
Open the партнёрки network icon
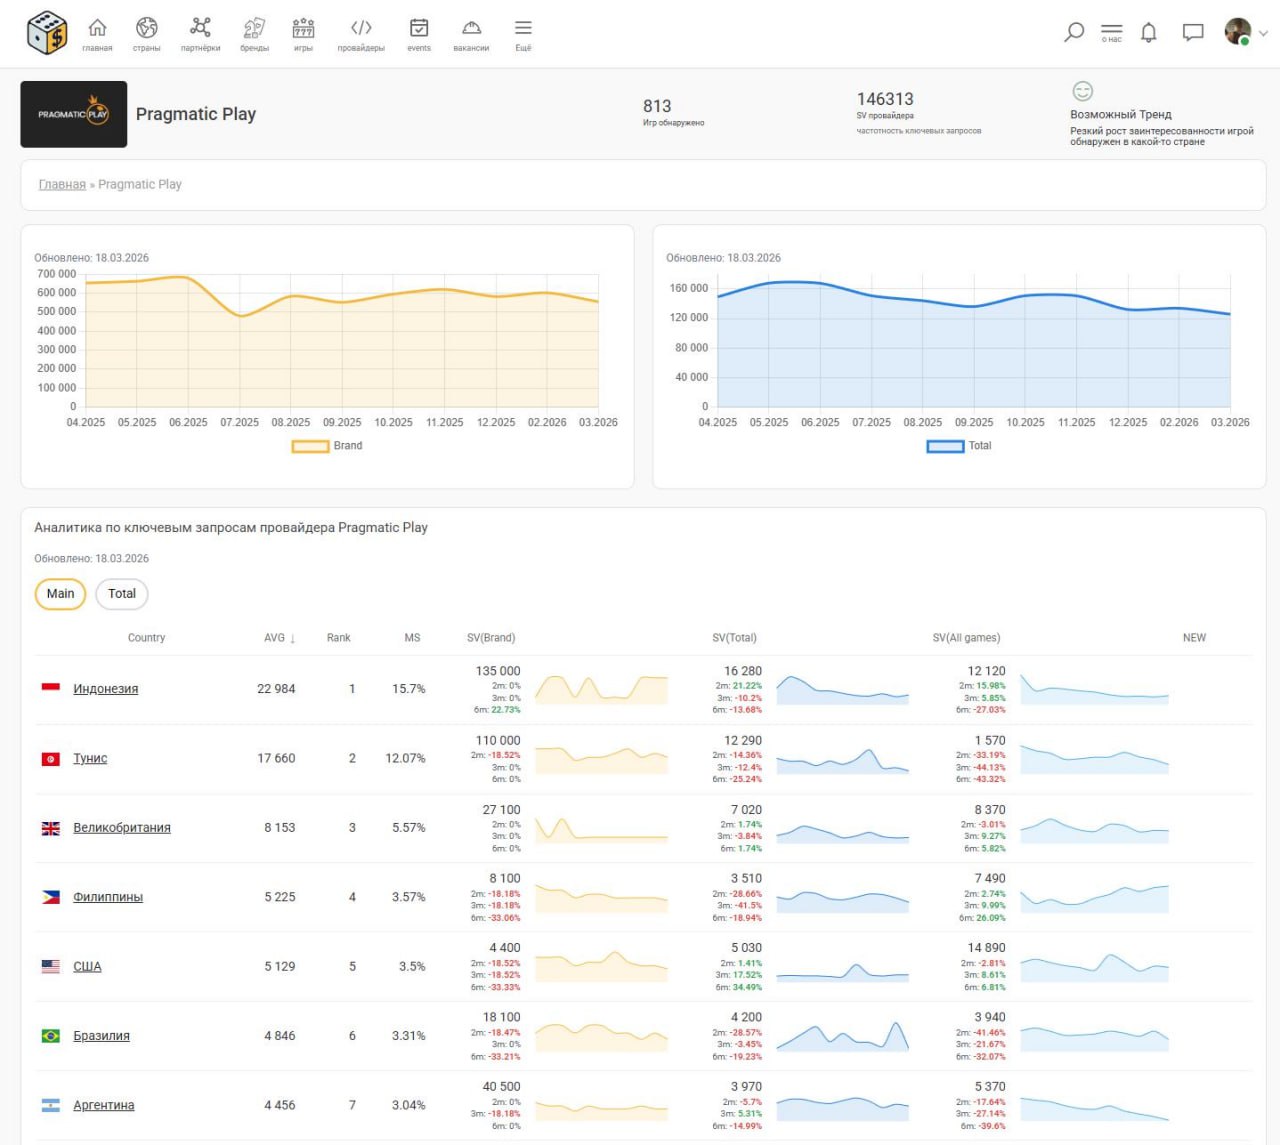pos(200,29)
